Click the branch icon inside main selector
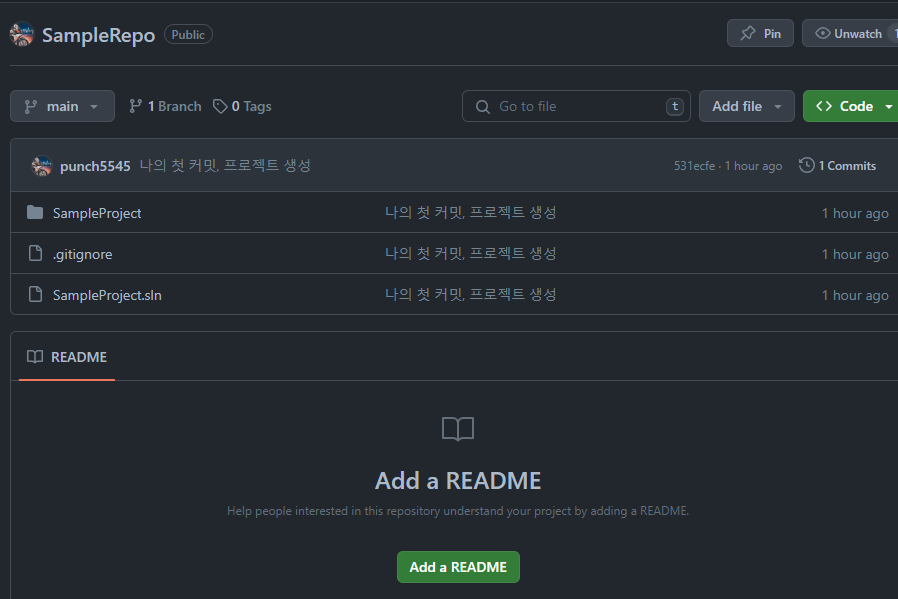The height and width of the screenshot is (599, 898). [x=30, y=107]
